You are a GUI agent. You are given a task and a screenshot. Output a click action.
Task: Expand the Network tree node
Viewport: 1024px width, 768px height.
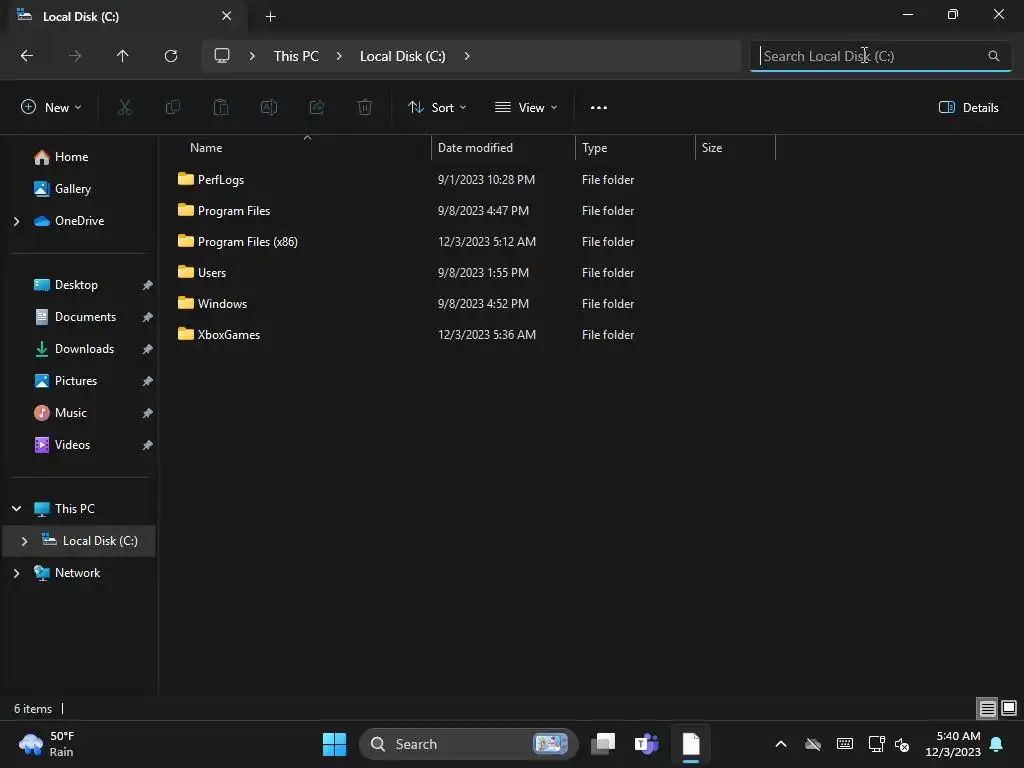[x=16, y=573]
